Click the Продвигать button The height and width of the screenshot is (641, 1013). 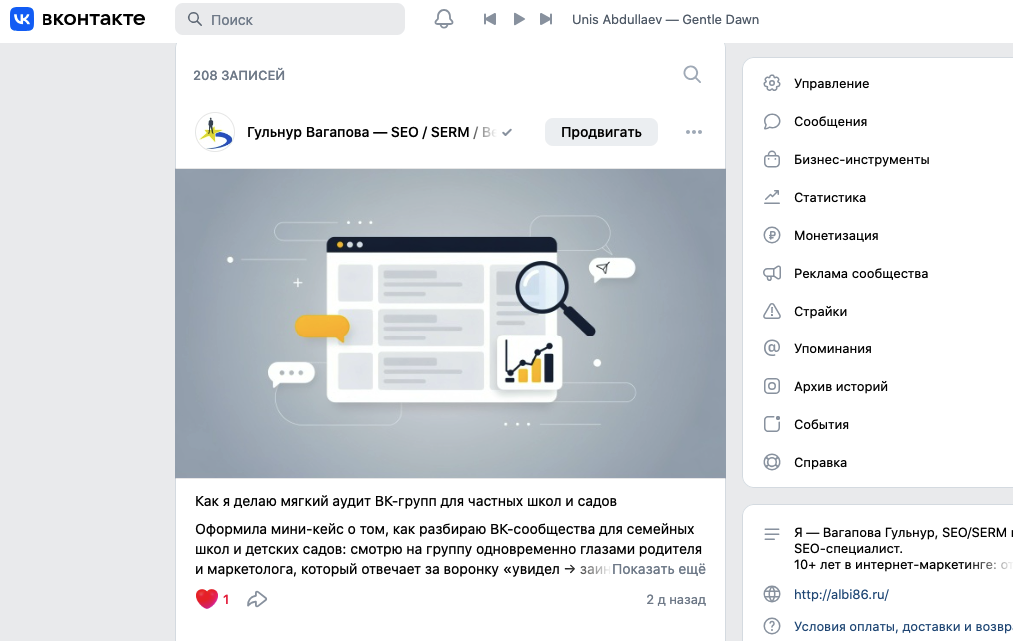coord(601,132)
